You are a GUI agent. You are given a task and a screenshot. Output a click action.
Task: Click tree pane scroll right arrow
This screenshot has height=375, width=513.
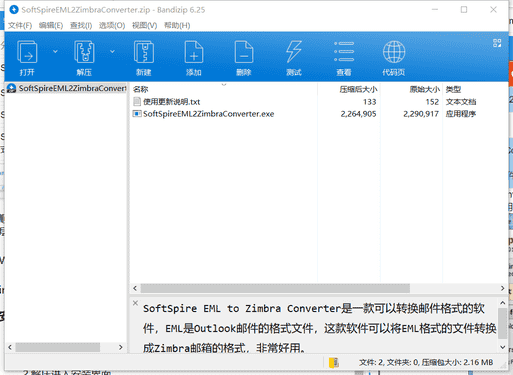click(121, 347)
